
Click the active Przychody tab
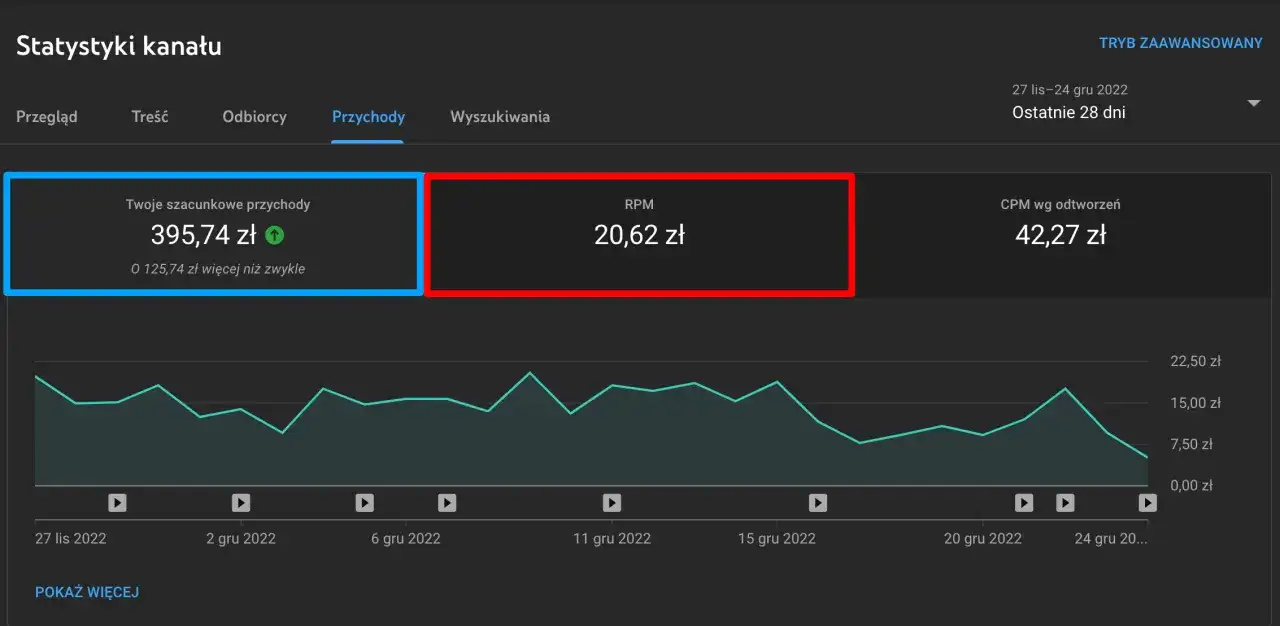[368, 116]
